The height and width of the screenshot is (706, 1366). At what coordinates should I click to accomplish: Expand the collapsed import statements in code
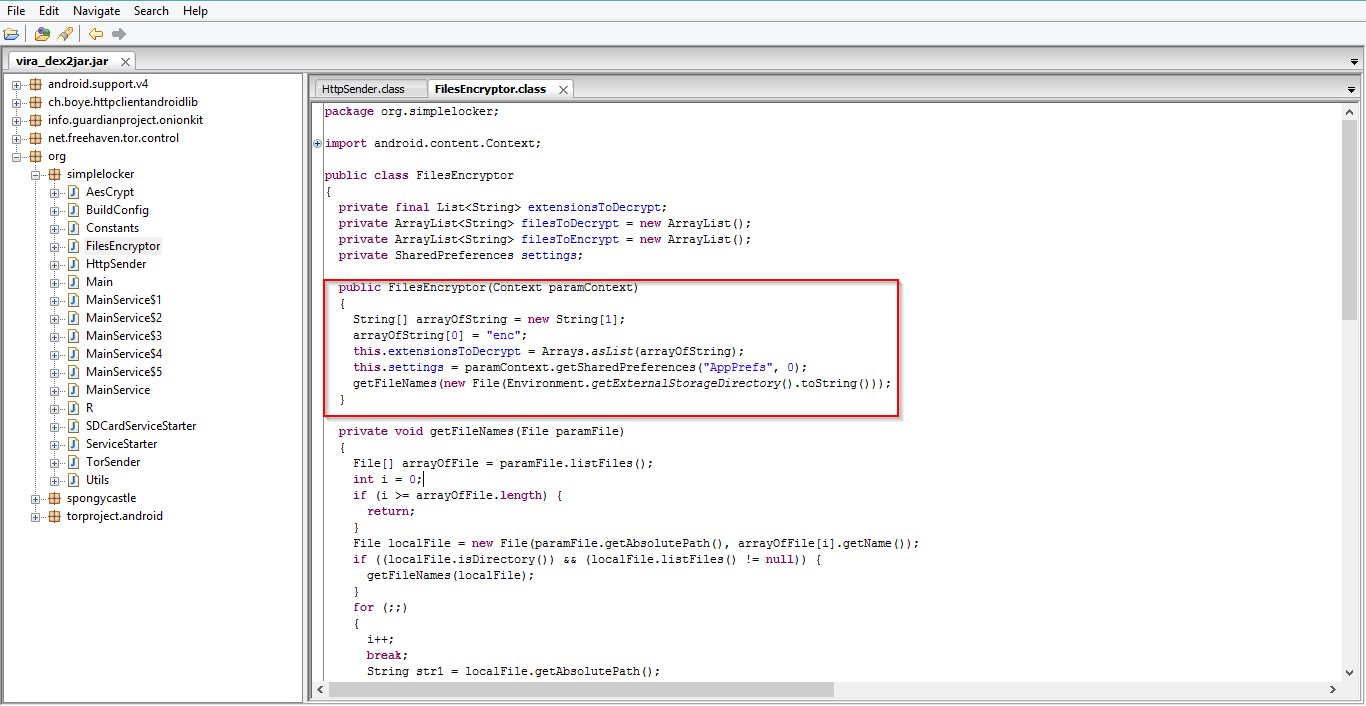click(318, 144)
